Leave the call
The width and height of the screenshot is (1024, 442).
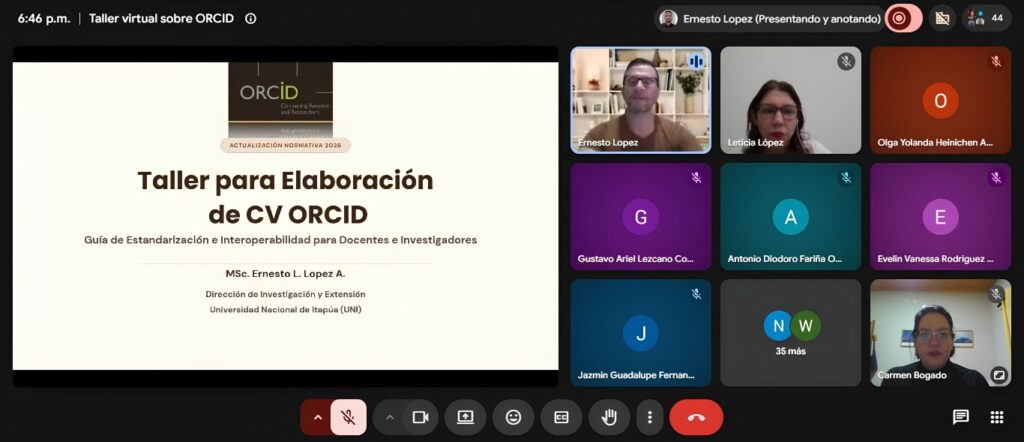pyautogui.click(x=696, y=417)
